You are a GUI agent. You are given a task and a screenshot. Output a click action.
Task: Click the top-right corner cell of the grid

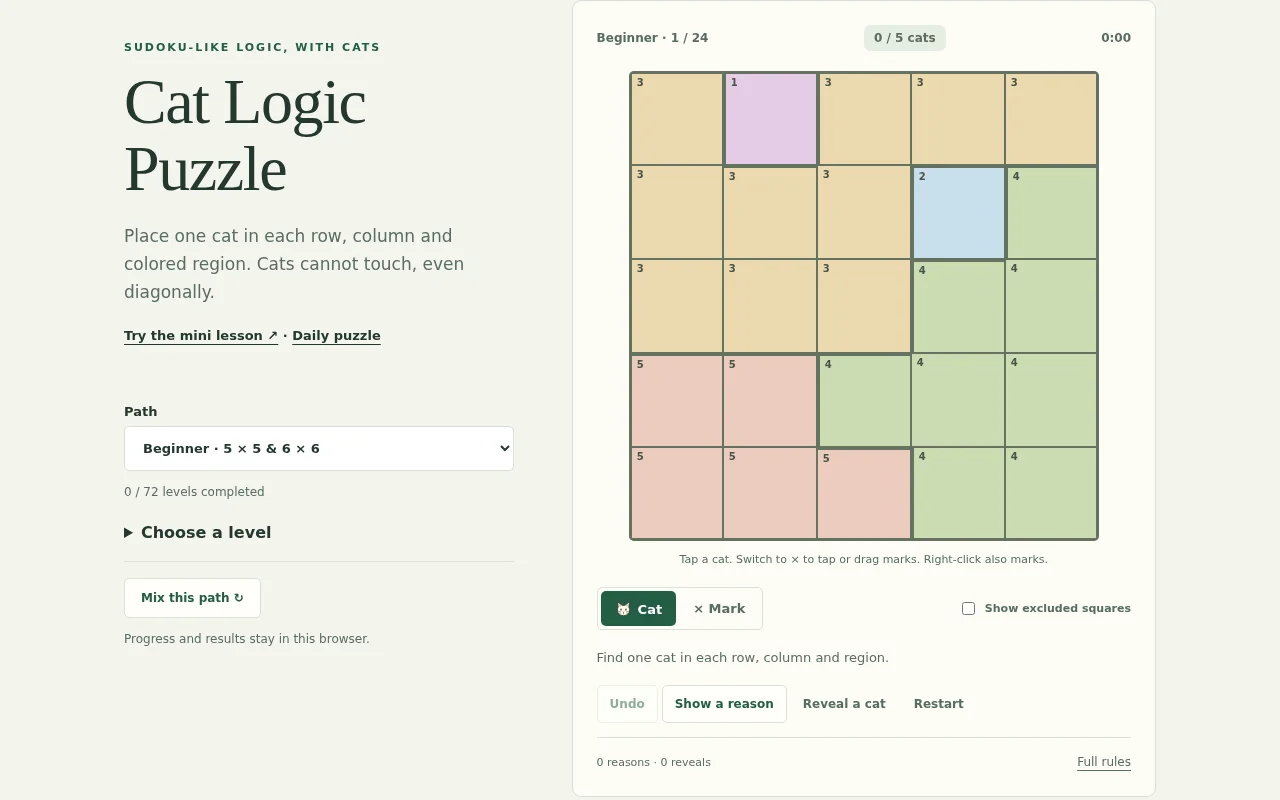pyautogui.click(x=1052, y=119)
